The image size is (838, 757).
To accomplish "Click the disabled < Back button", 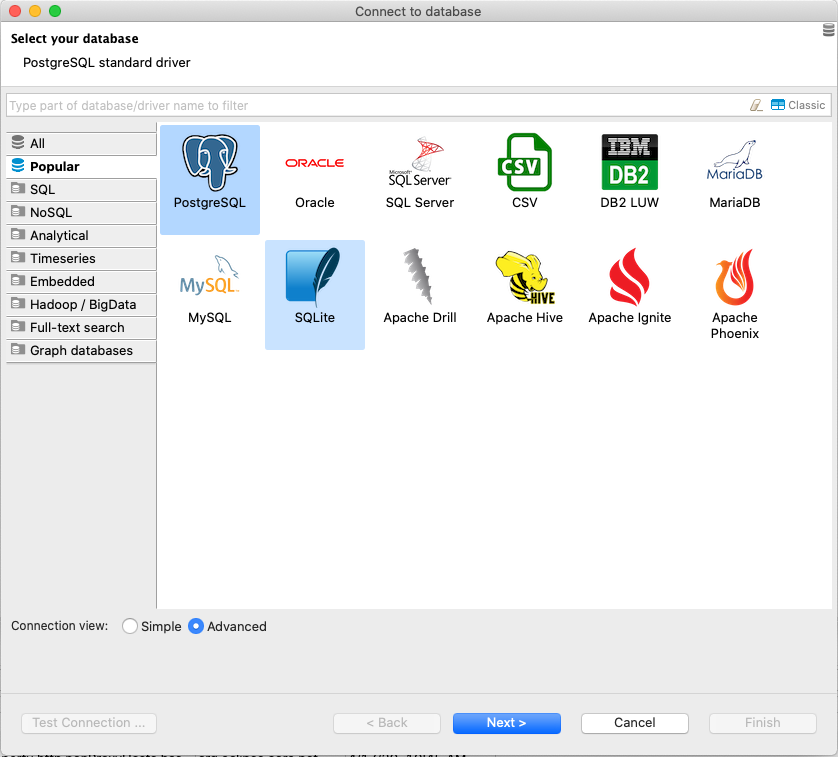I will point(387,723).
